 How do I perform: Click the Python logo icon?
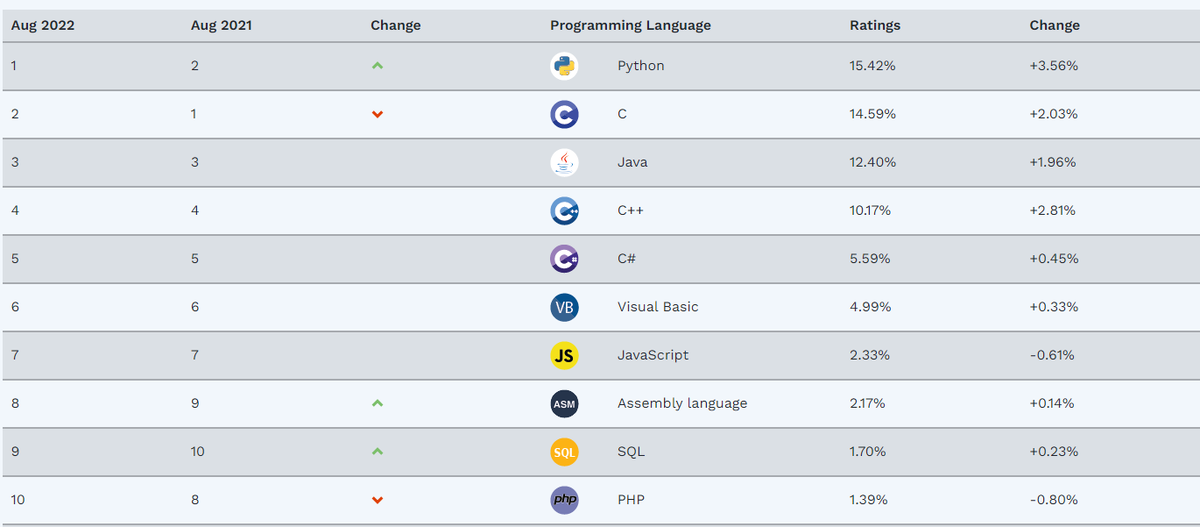tap(564, 66)
